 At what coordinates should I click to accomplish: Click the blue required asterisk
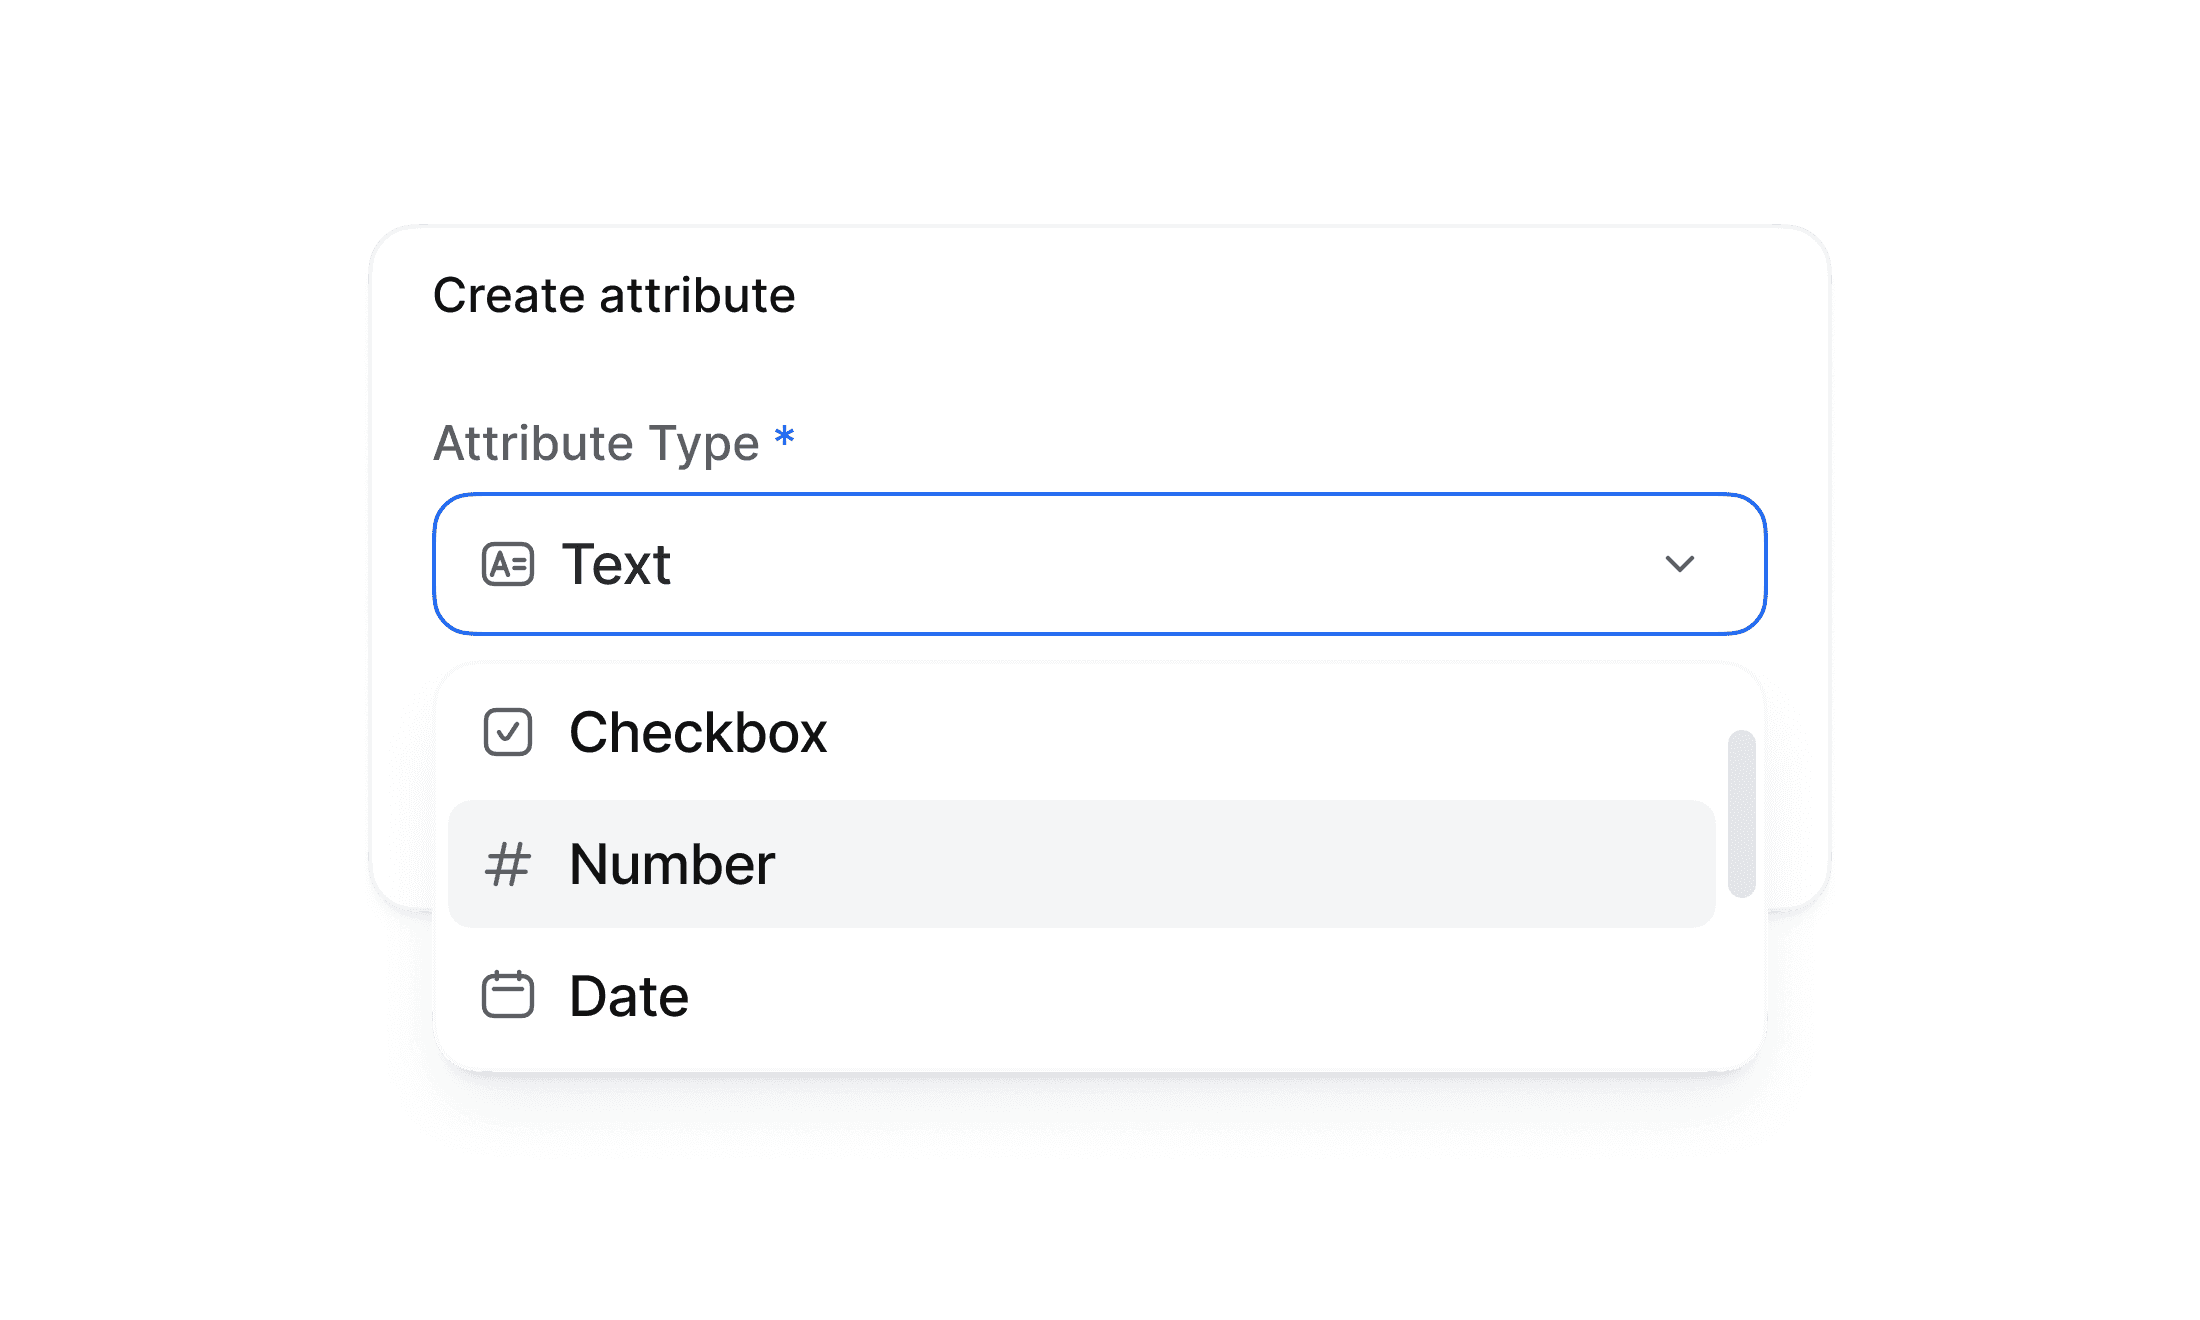point(785,437)
